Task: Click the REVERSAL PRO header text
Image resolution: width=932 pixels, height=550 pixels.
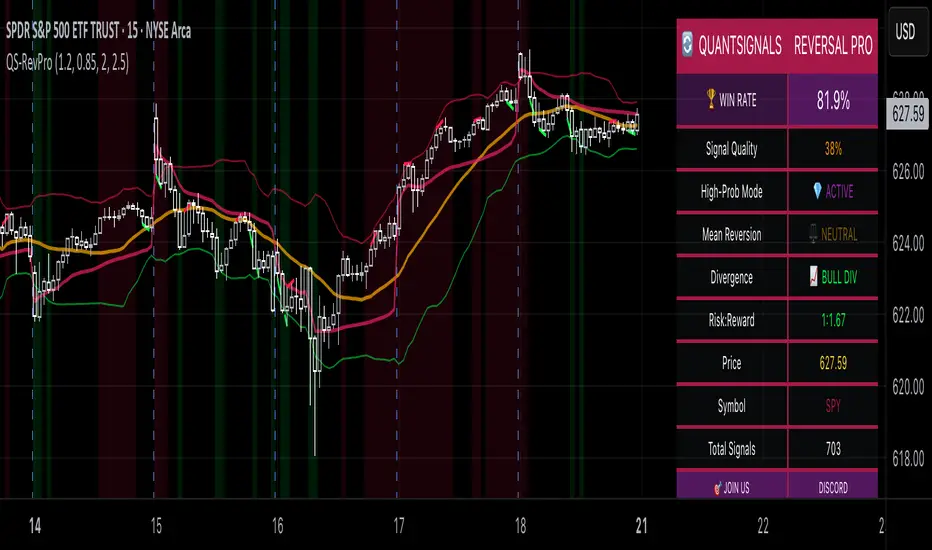Action: pyautogui.click(x=833, y=45)
